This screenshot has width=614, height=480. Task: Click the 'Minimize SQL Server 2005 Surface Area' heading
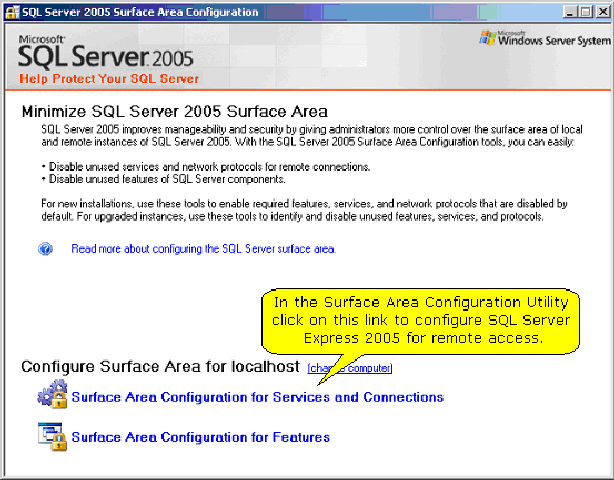pyautogui.click(x=175, y=112)
